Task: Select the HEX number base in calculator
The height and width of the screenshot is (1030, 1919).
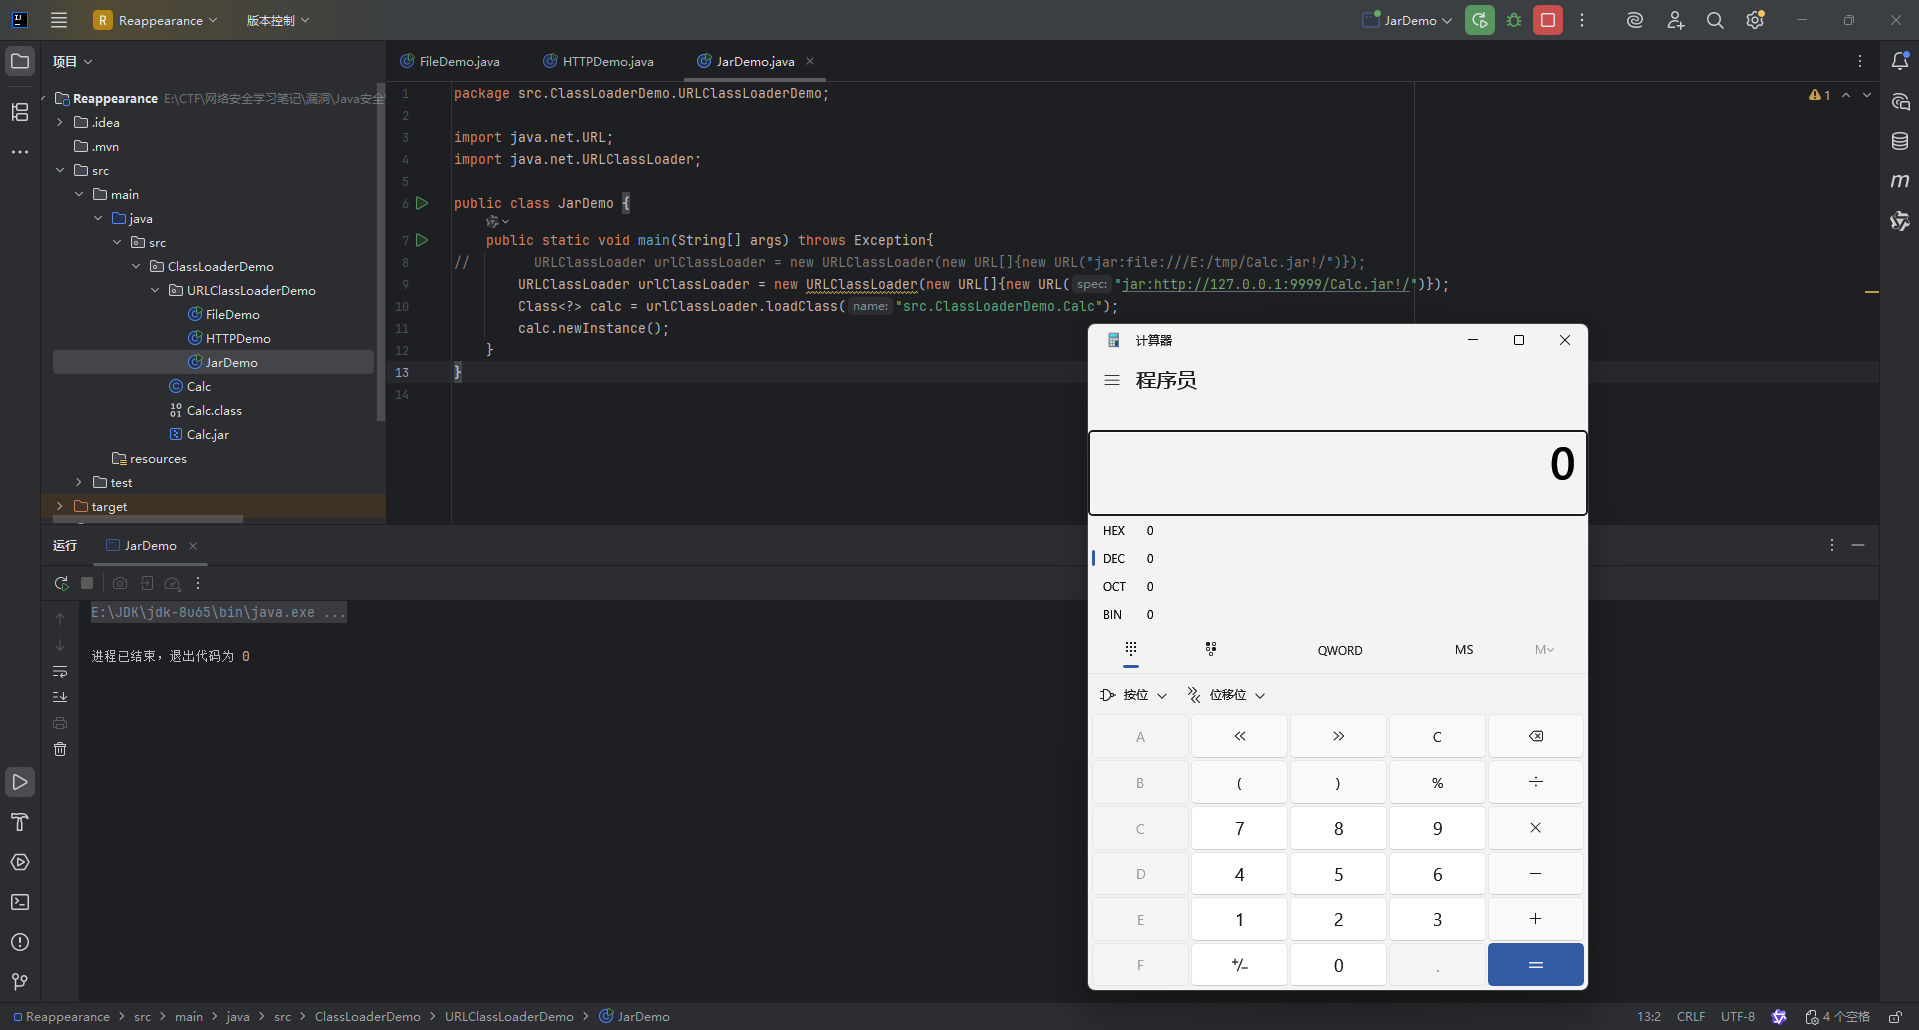Action: pos(1114,531)
